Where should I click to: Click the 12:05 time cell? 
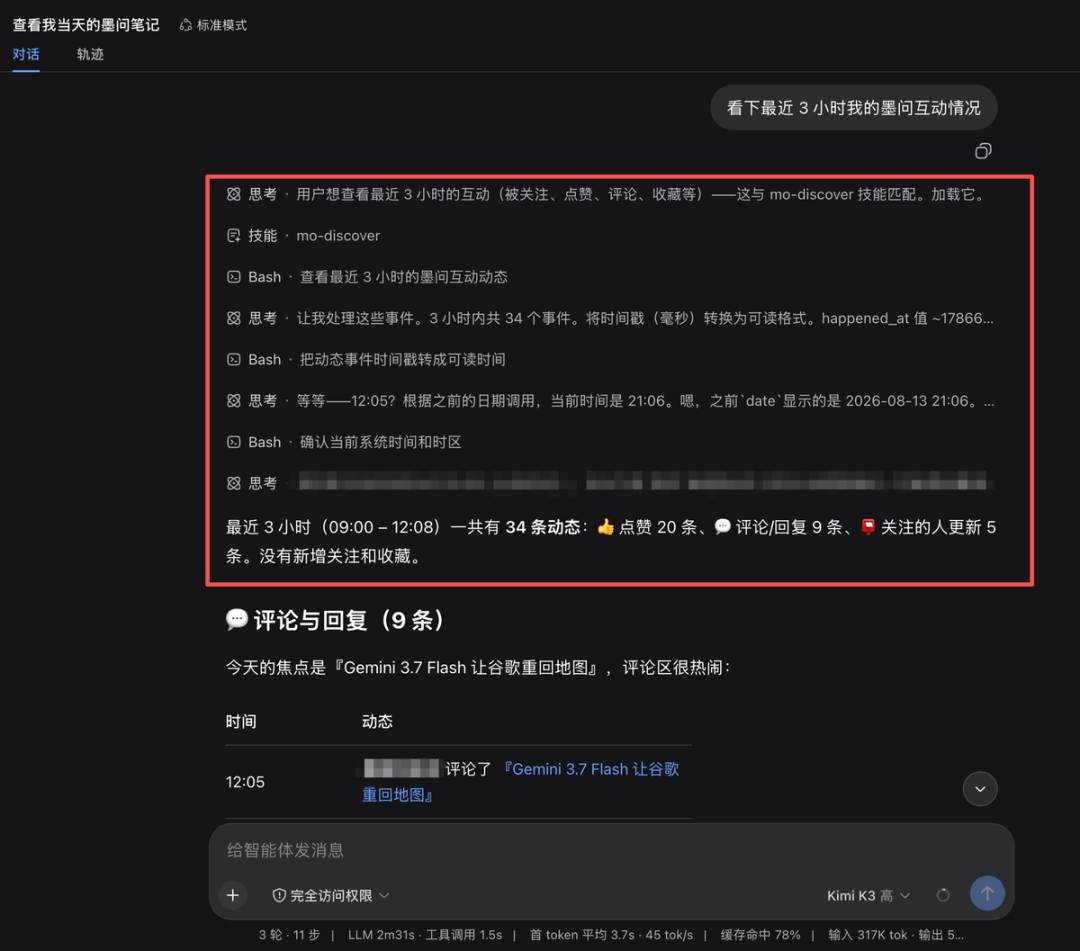tap(245, 782)
